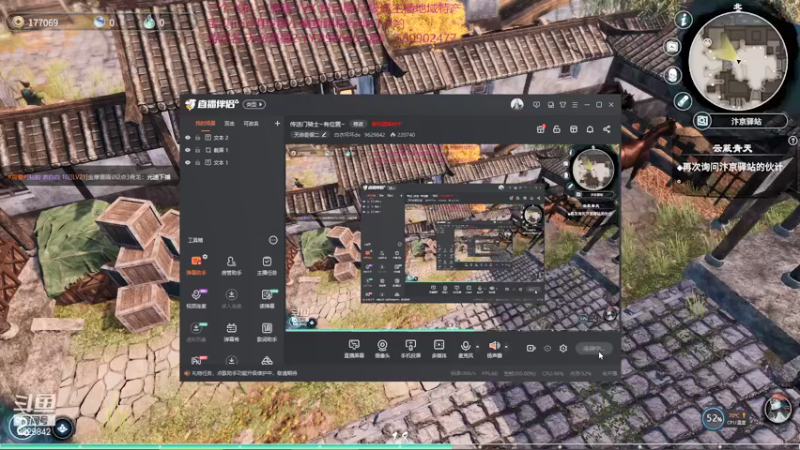Select the 文本 2 source row

click(233, 138)
